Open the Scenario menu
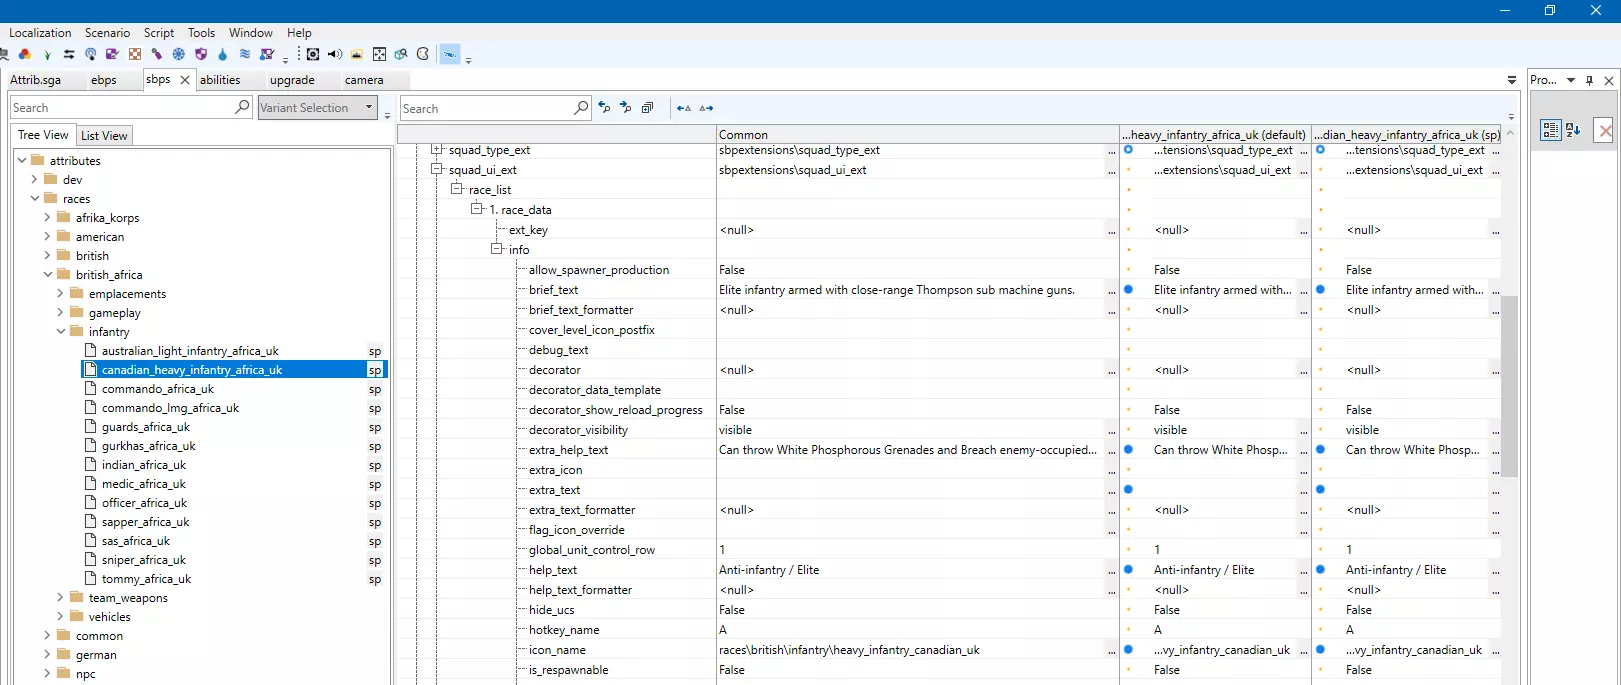Viewport: 1621px width, 685px height. [107, 33]
